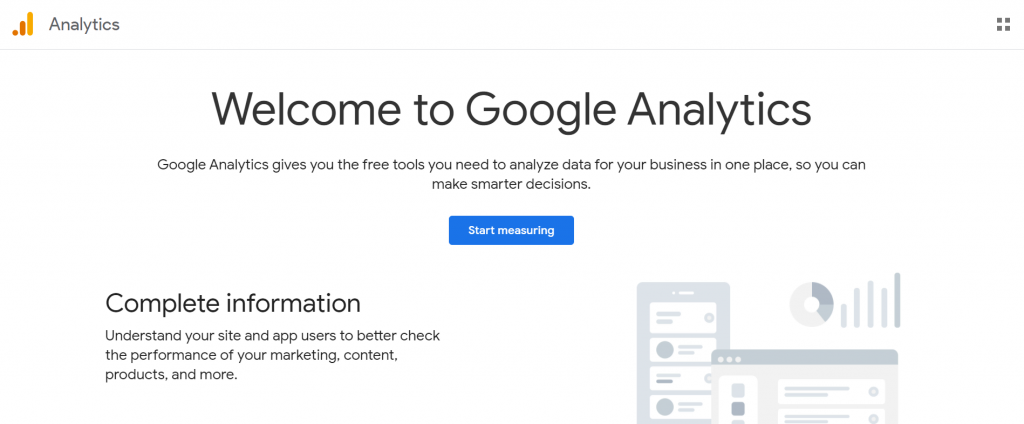Click the Google Analytics logo icon

(x=23, y=25)
